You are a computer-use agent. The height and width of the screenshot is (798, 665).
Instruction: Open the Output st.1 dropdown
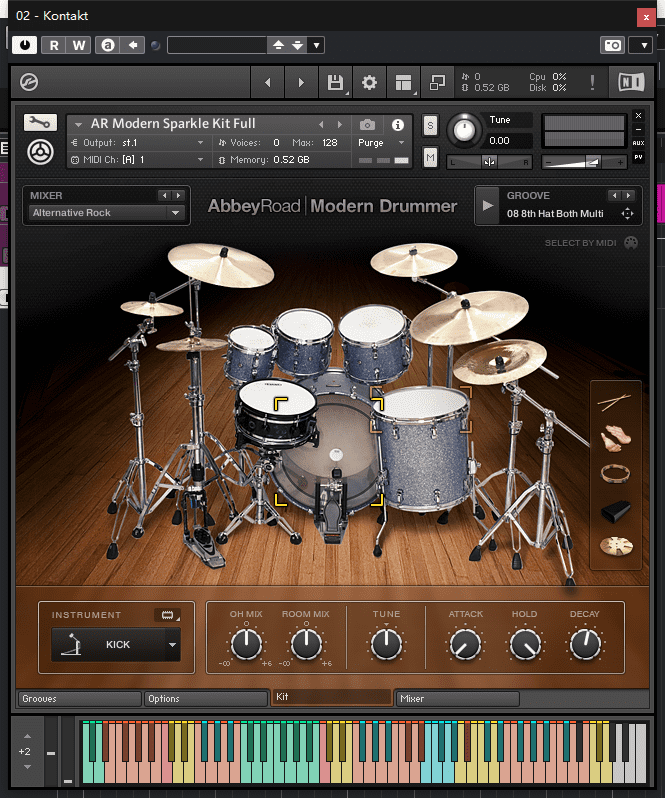tap(137, 143)
